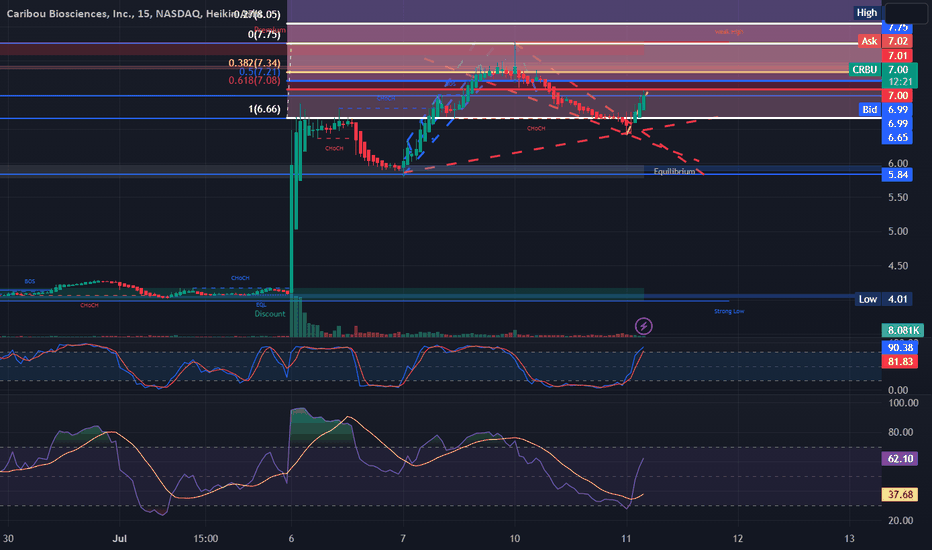Click the Strong Low label
This screenshot has width=932, height=550.
coord(729,311)
